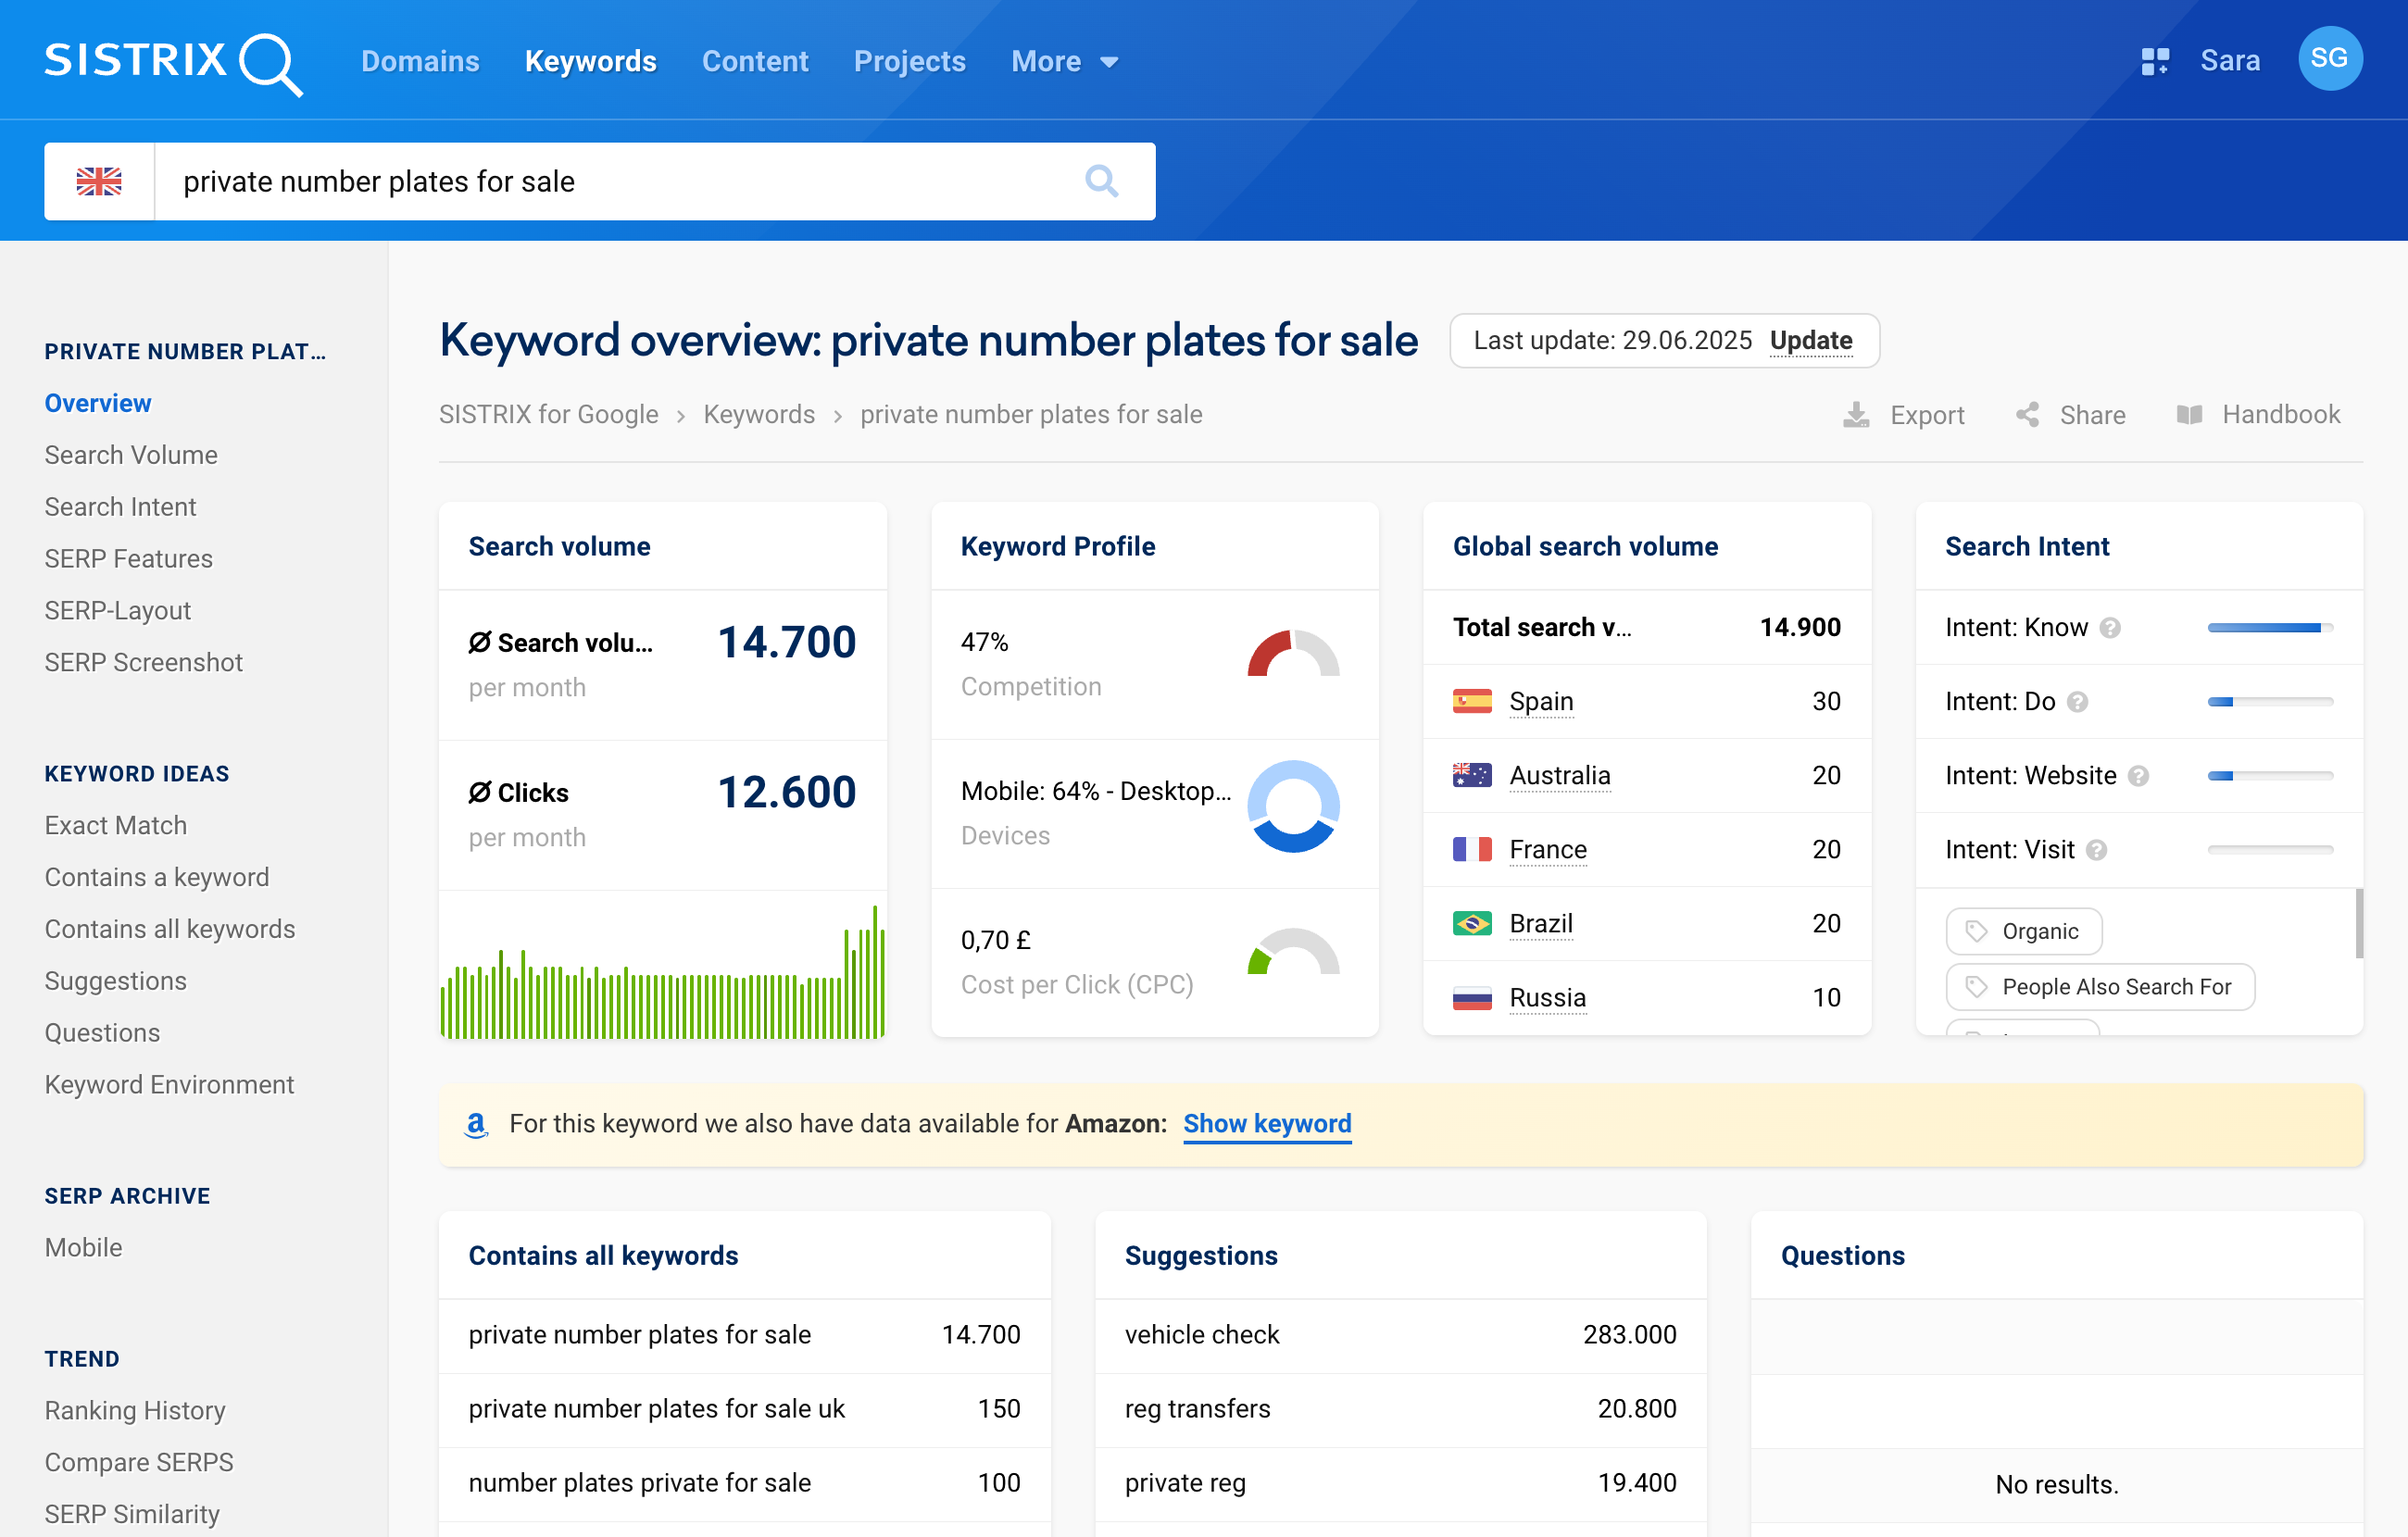Toggle the Organic filter tag
Image resolution: width=2408 pixels, height=1537 pixels.
click(x=2023, y=931)
